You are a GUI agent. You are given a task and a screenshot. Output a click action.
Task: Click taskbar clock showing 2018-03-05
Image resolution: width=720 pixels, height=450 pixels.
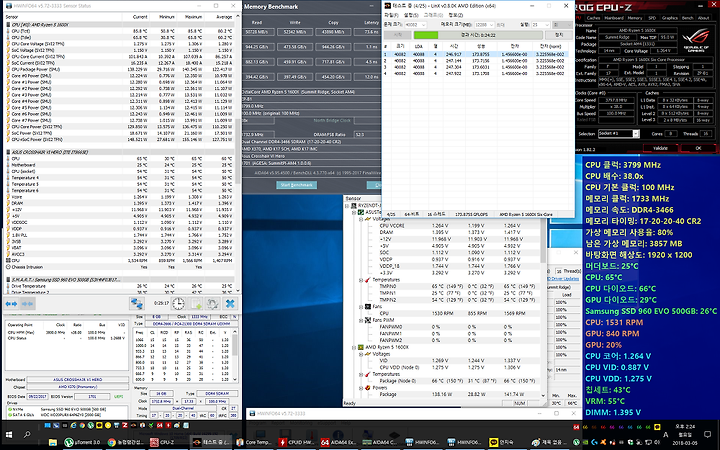(685, 434)
